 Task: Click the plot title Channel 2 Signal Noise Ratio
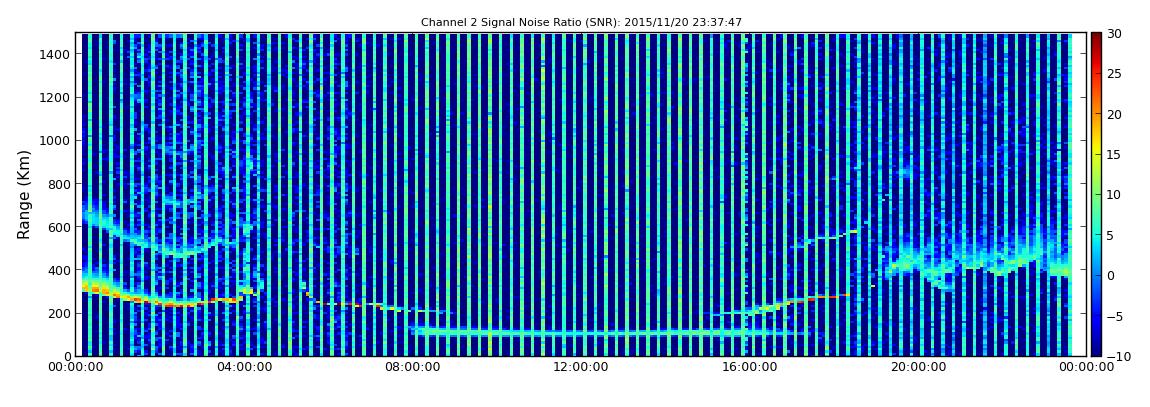581,23
